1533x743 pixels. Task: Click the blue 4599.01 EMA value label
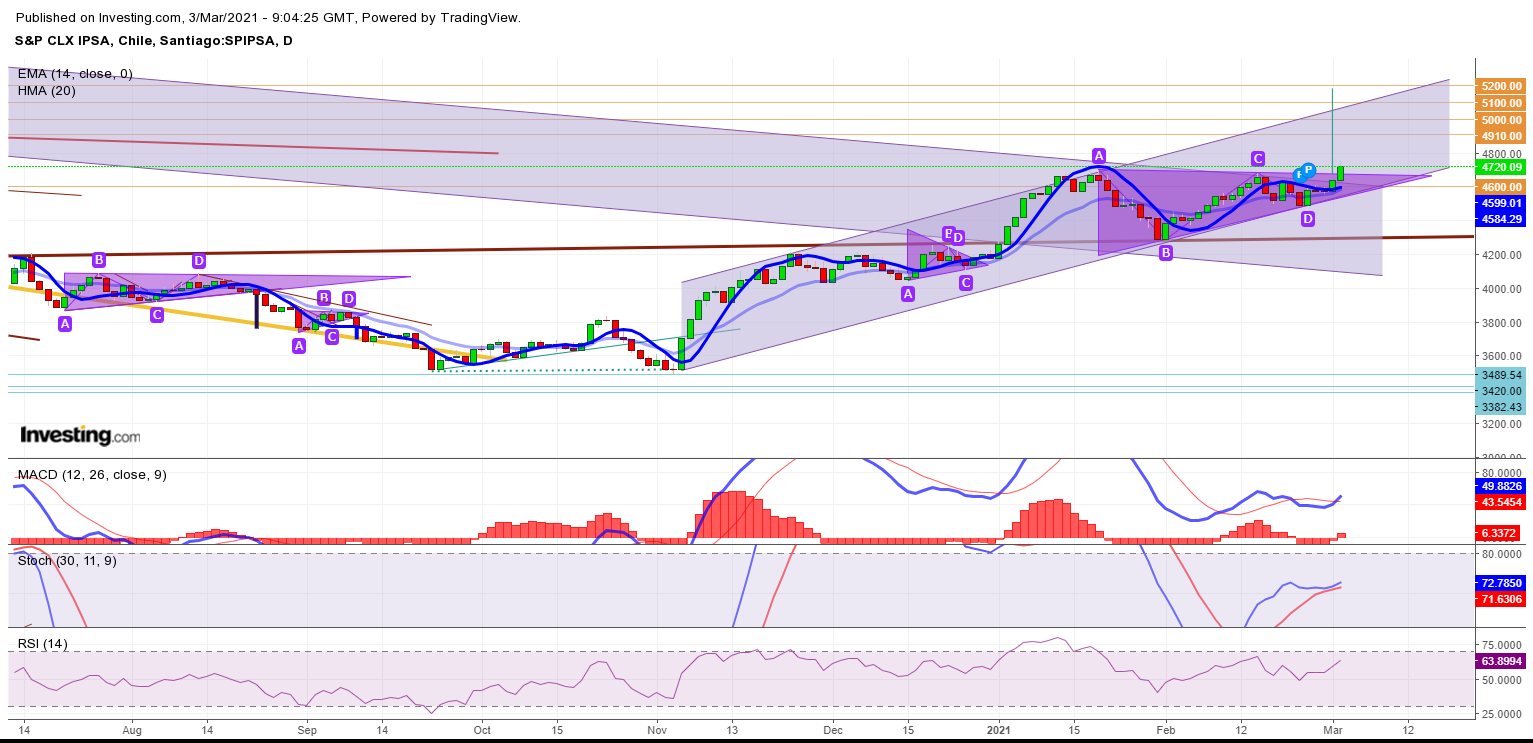click(x=1501, y=203)
